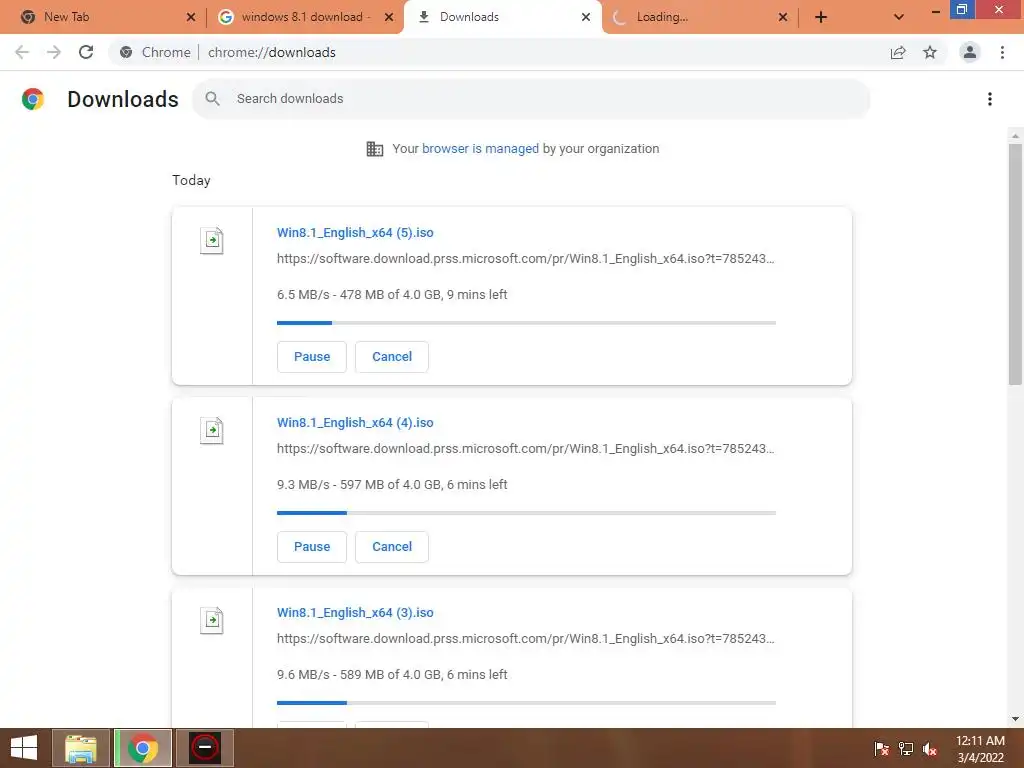Click the file icon for Win8.1_English_x64 (5).iso
The image size is (1024, 768).
(212, 240)
